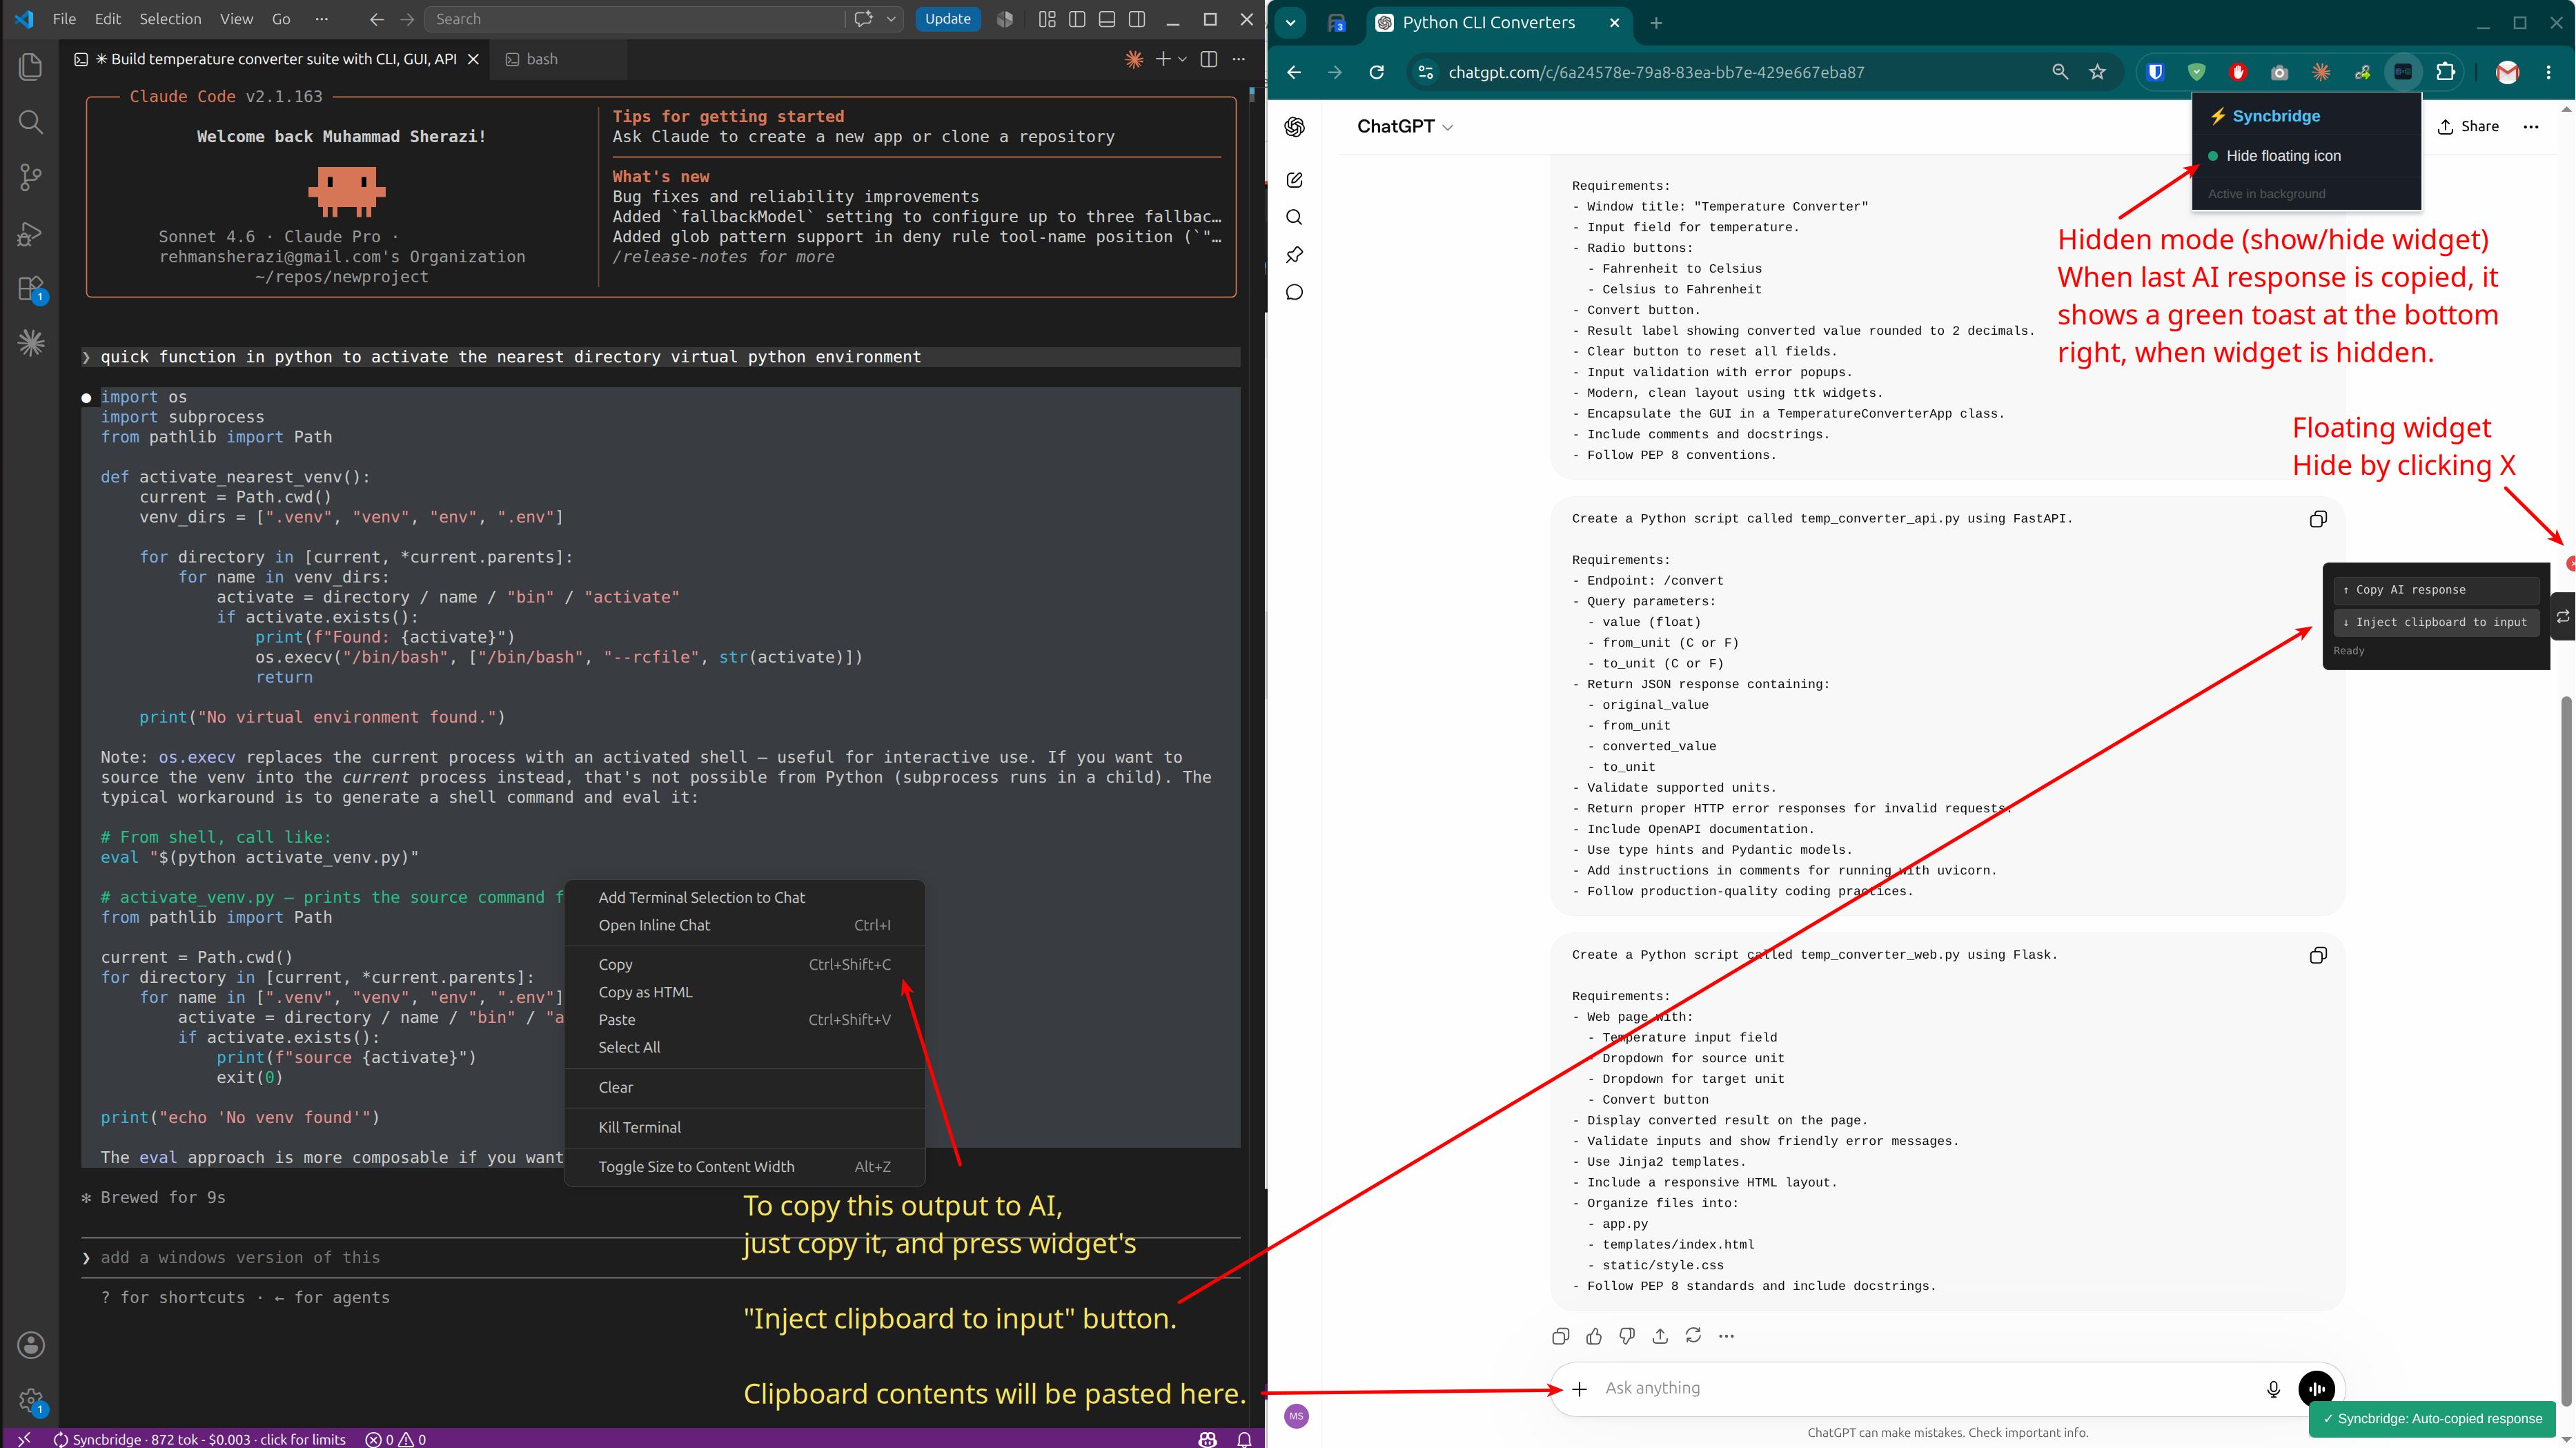Choose Paste in the terminal context menu
This screenshot has width=2576, height=1448.
pos(744,1020)
